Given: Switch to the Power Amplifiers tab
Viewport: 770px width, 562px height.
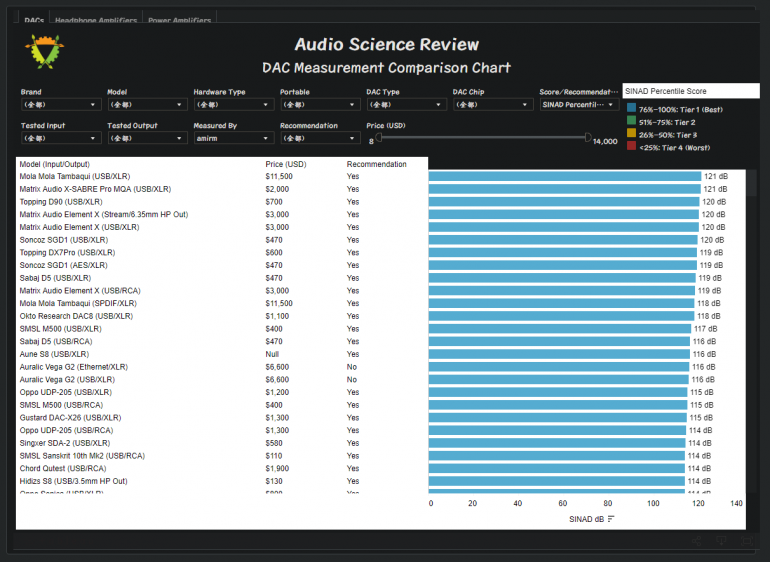Looking at the screenshot, I should point(179,20).
